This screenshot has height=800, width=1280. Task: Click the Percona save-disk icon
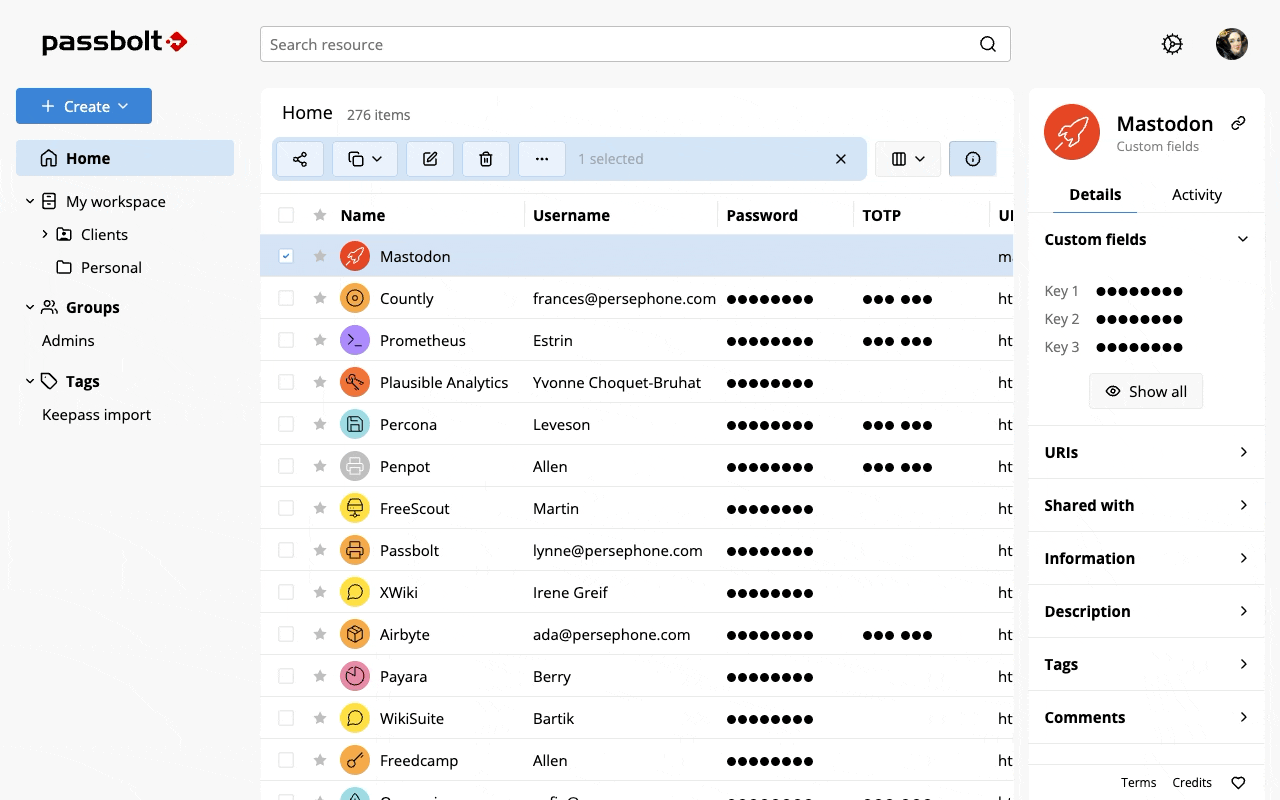click(355, 424)
